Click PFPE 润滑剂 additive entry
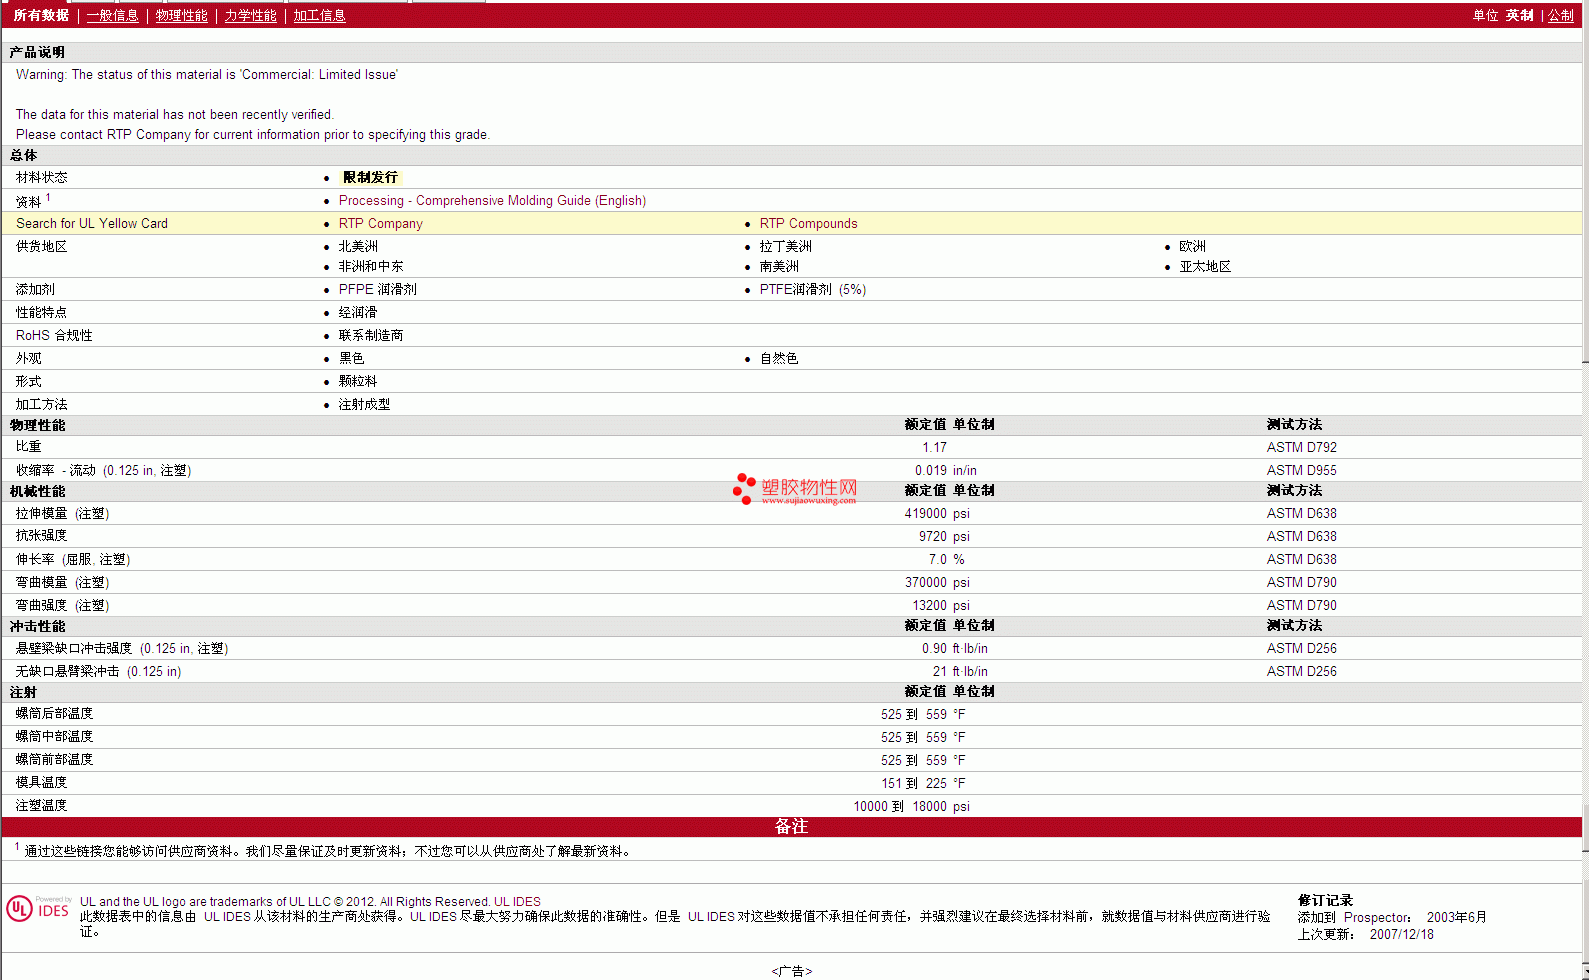The height and width of the screenshot is (980, 1589). [377, 290]
